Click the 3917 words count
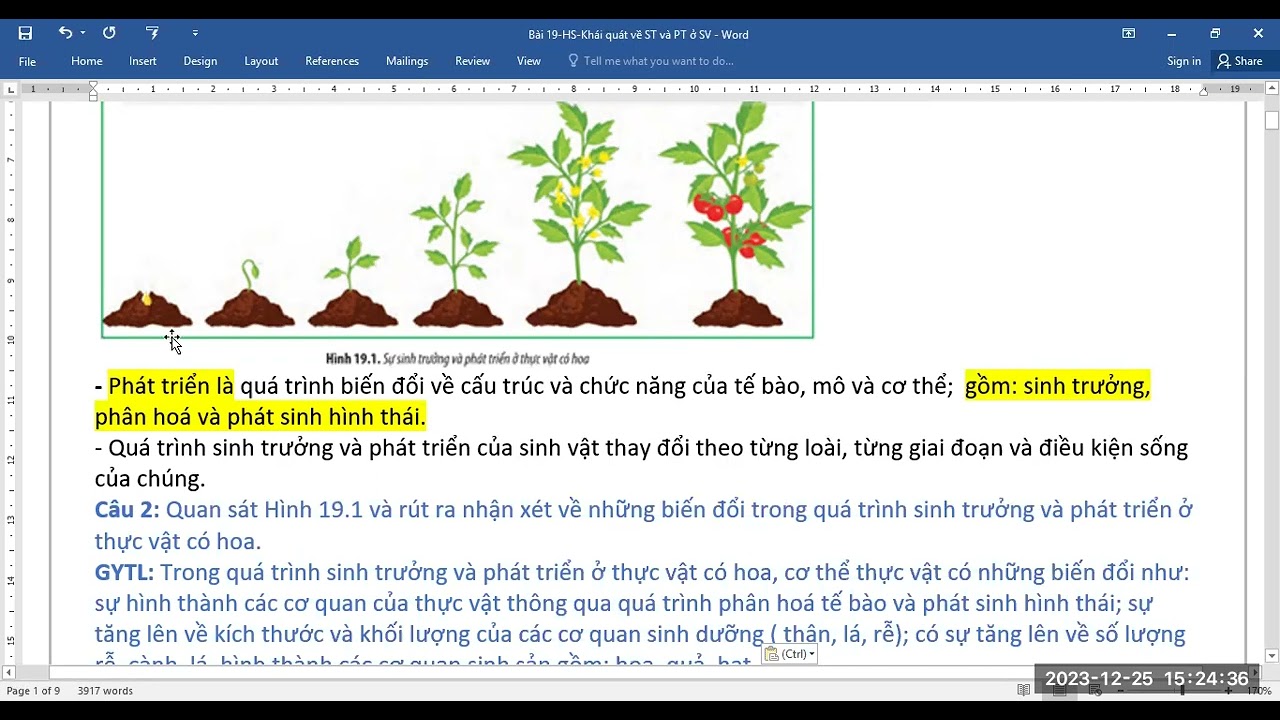Screen dimensions: 1280x720 tap(105, 691)
